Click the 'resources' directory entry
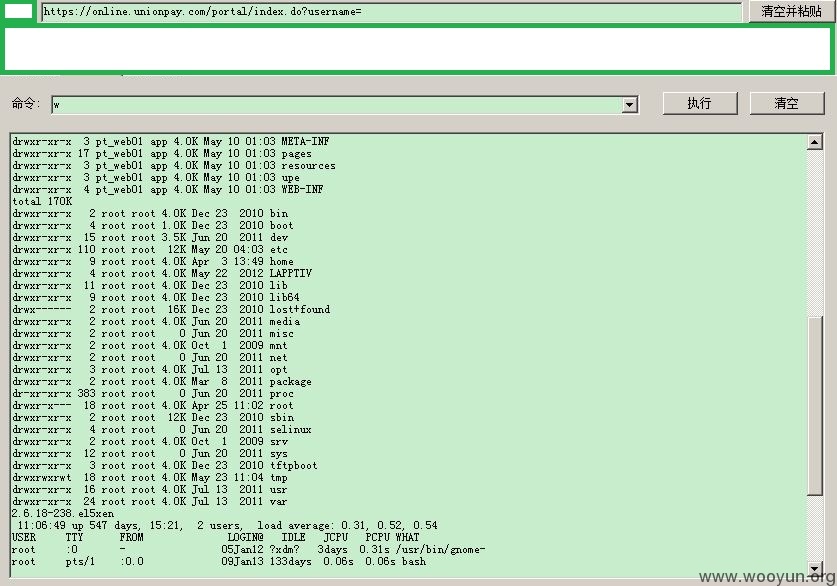The width and height of the screenshot is (837, 586). (x=309, y=165)
